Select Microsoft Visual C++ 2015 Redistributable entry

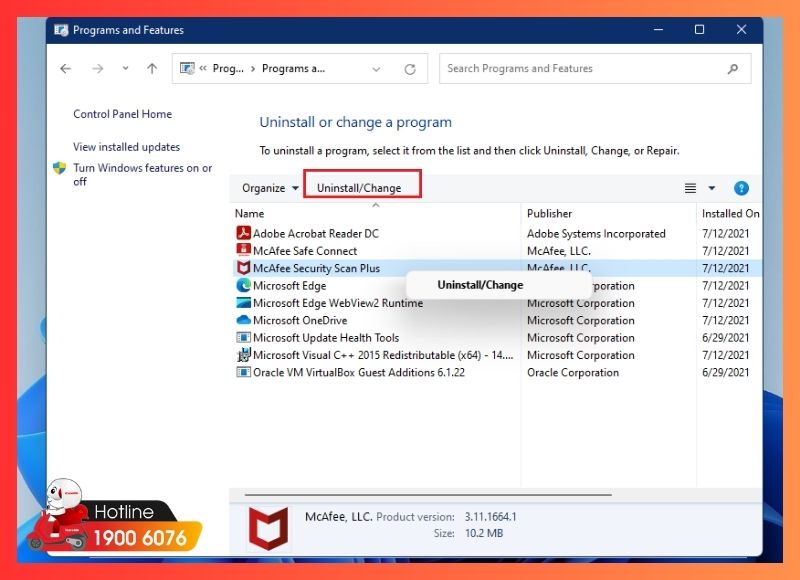(x=383, y=355)
